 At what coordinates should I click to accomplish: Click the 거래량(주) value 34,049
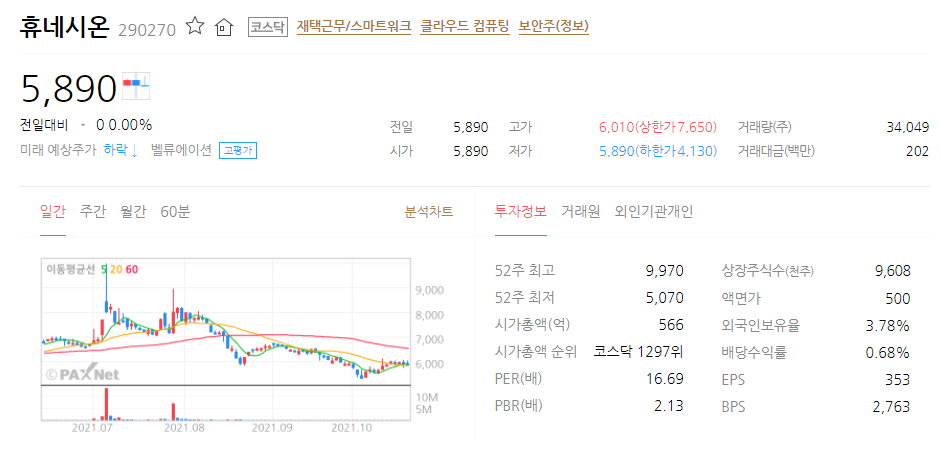point(907,127)
